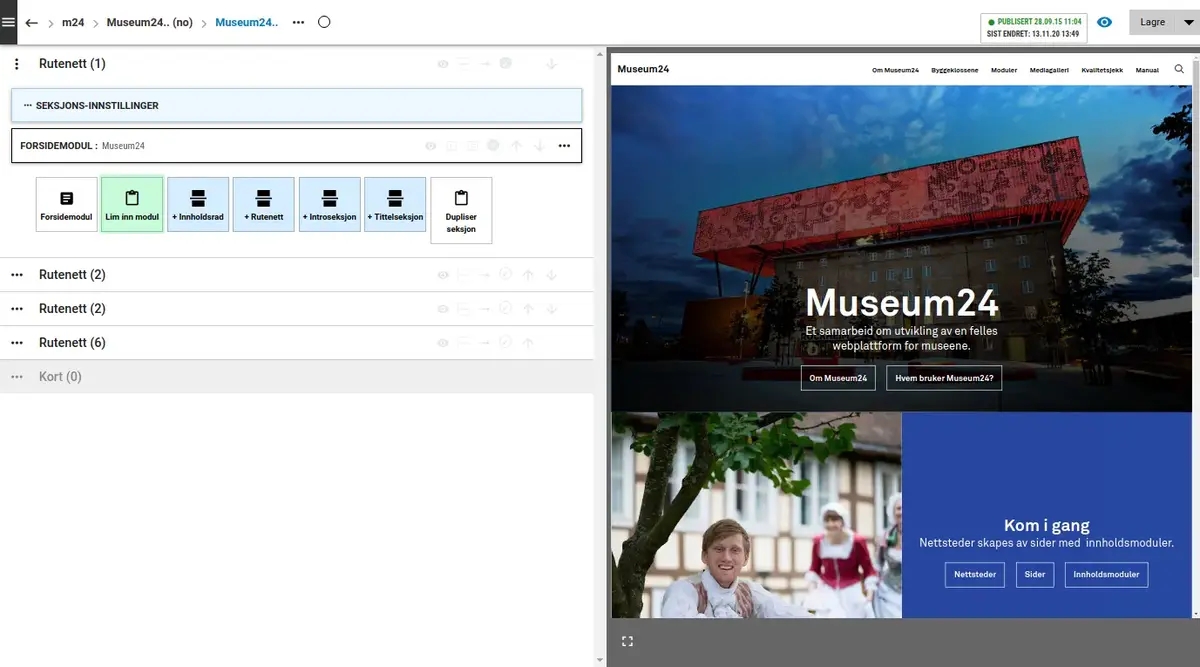Click the Om Museum24 button on the hero image
This screenshot has height=667, width=1200.
(x=838, y=377)
